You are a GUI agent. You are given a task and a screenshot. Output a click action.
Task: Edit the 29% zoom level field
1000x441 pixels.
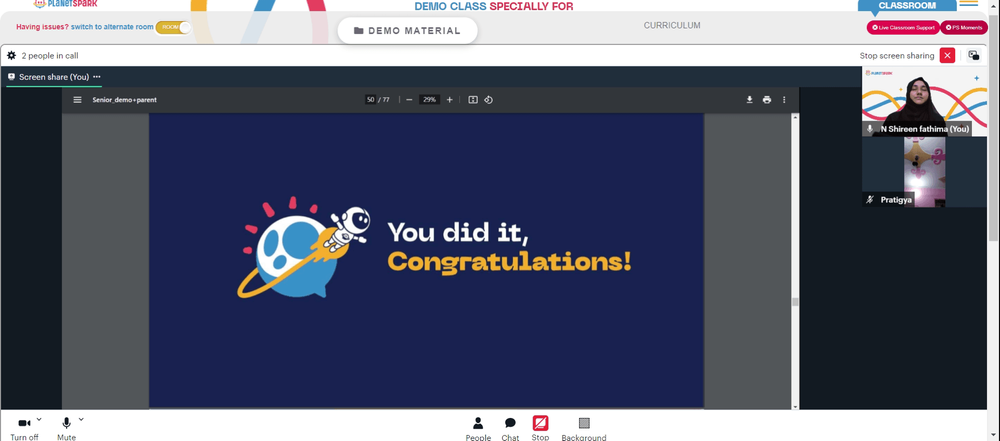pos(429,100)
